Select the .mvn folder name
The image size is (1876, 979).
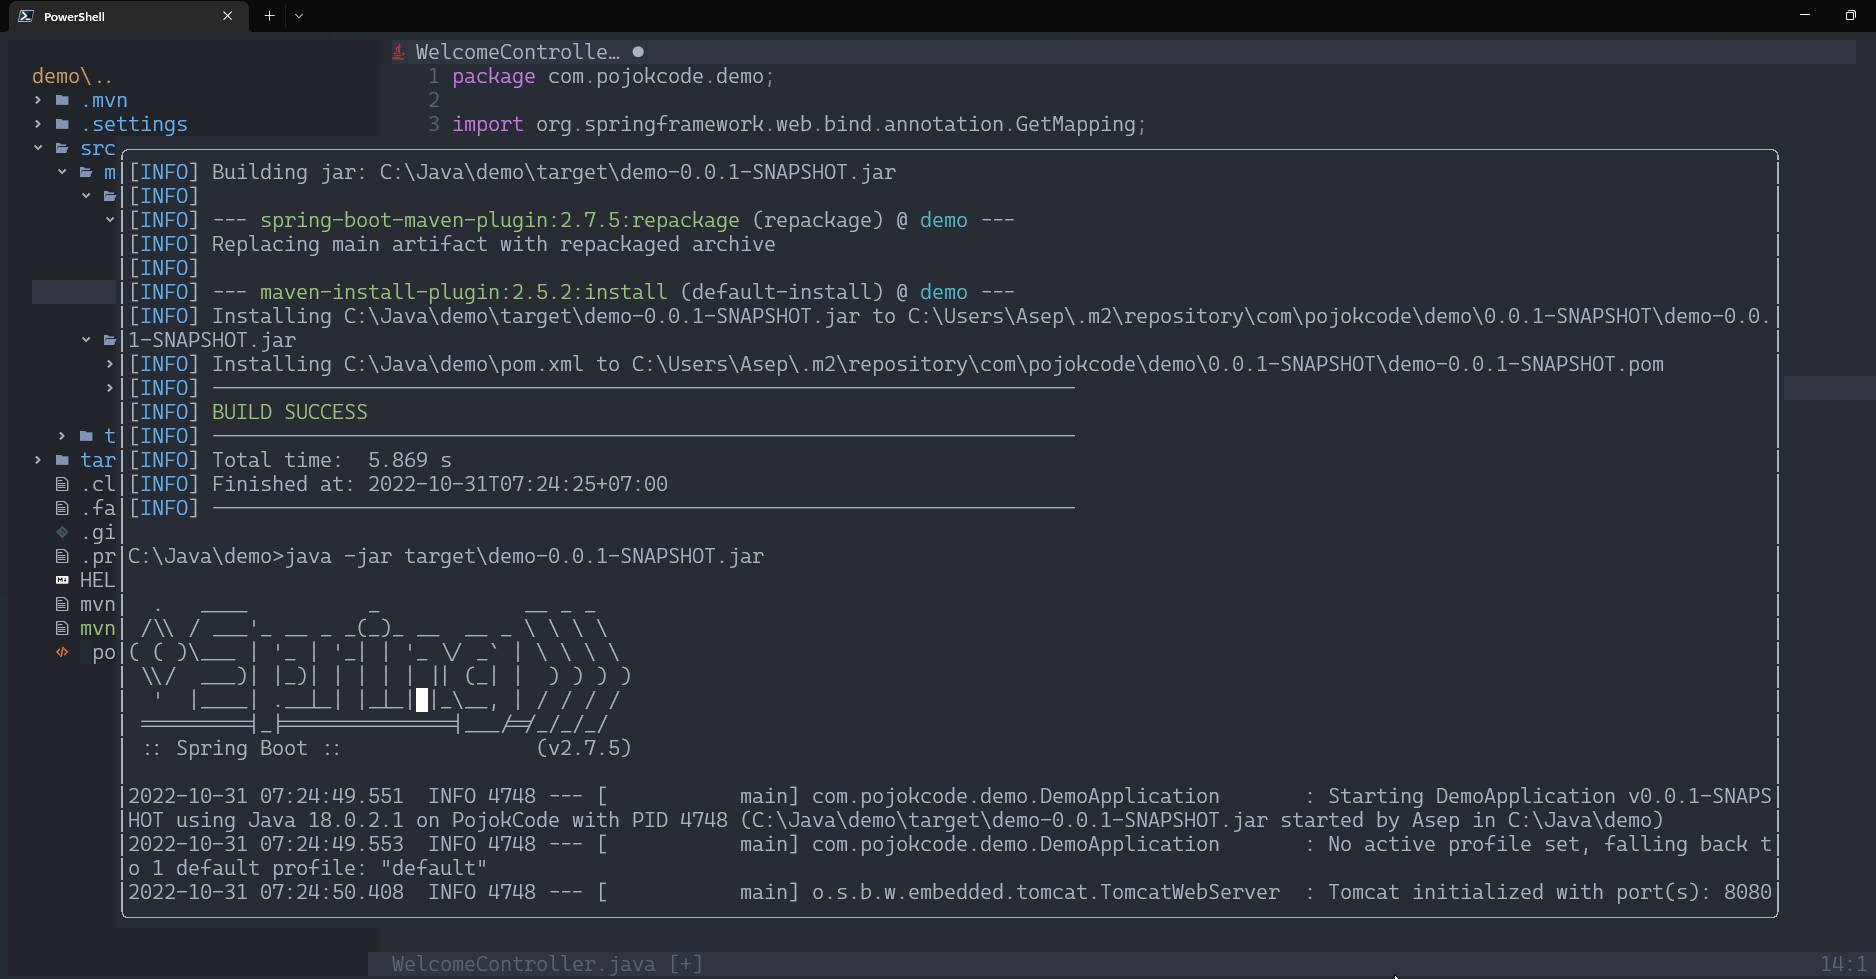104,100
